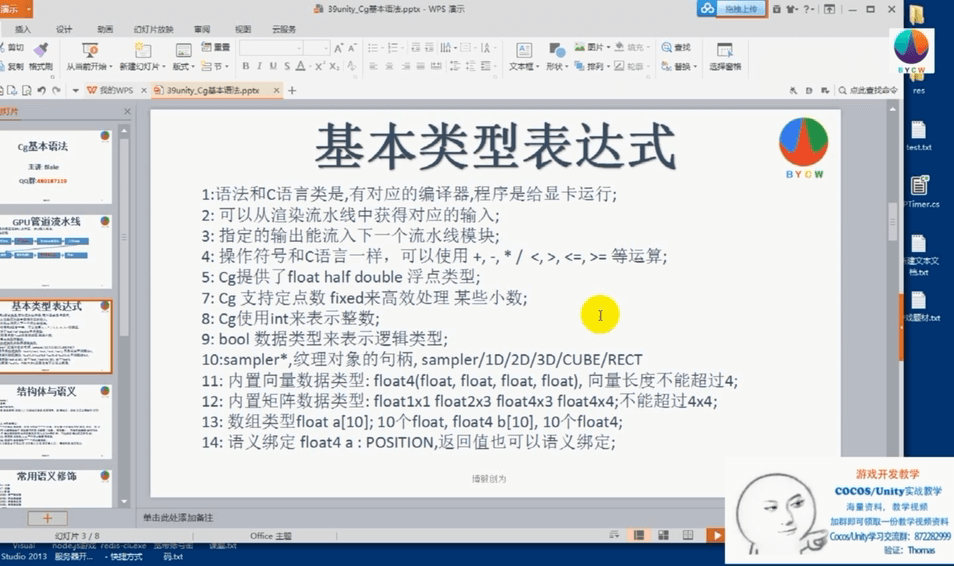Open the Design (设计) ribbon tab
The height and width of the screenshot is (566, 954).
point(64,29)
